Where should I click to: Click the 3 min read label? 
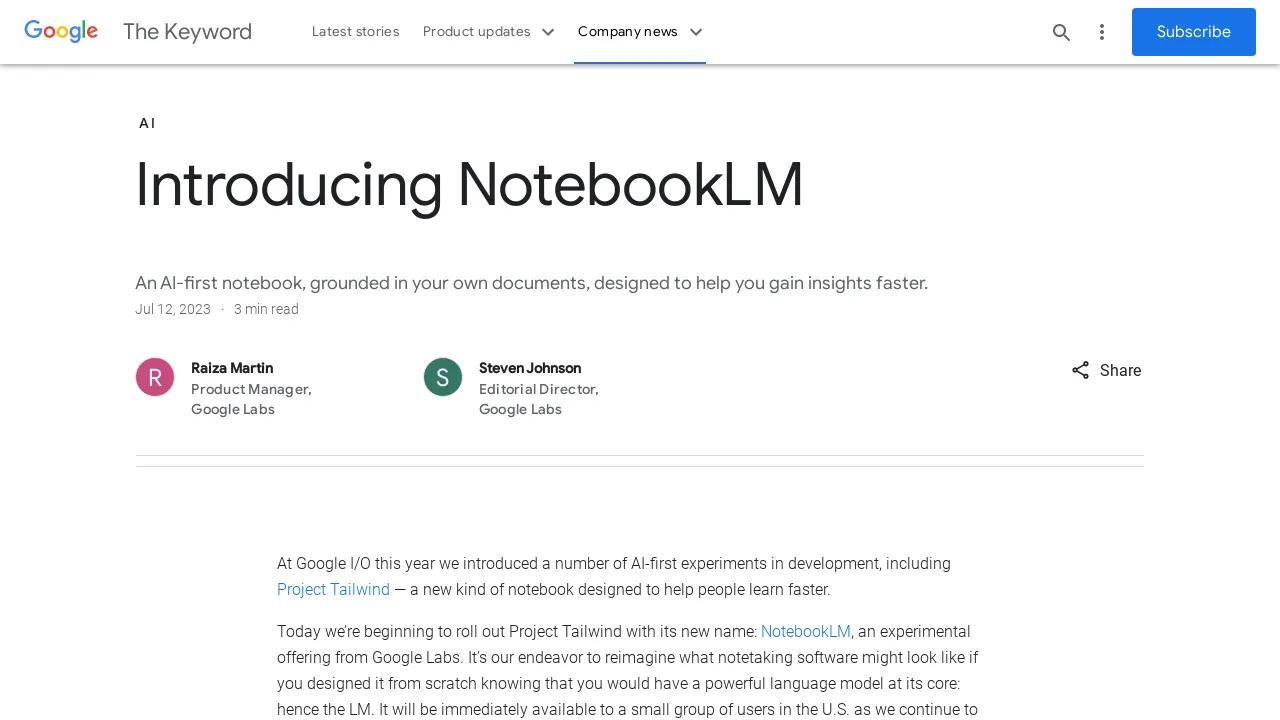coord(266,309)
